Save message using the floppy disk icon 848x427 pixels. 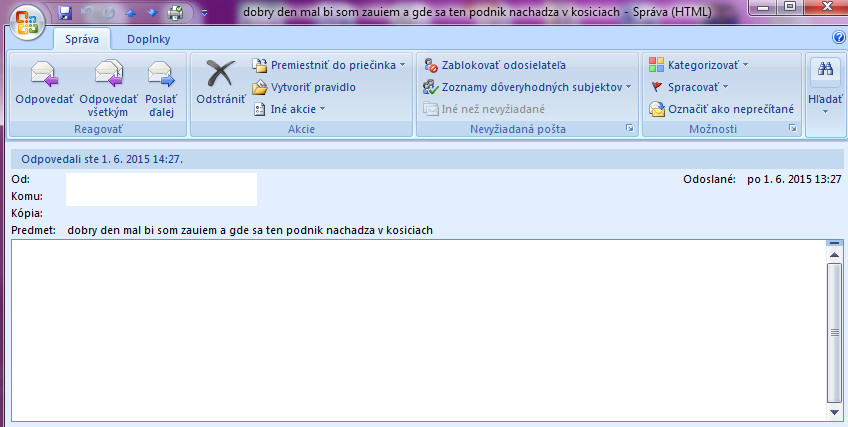[x=65, y=12]
